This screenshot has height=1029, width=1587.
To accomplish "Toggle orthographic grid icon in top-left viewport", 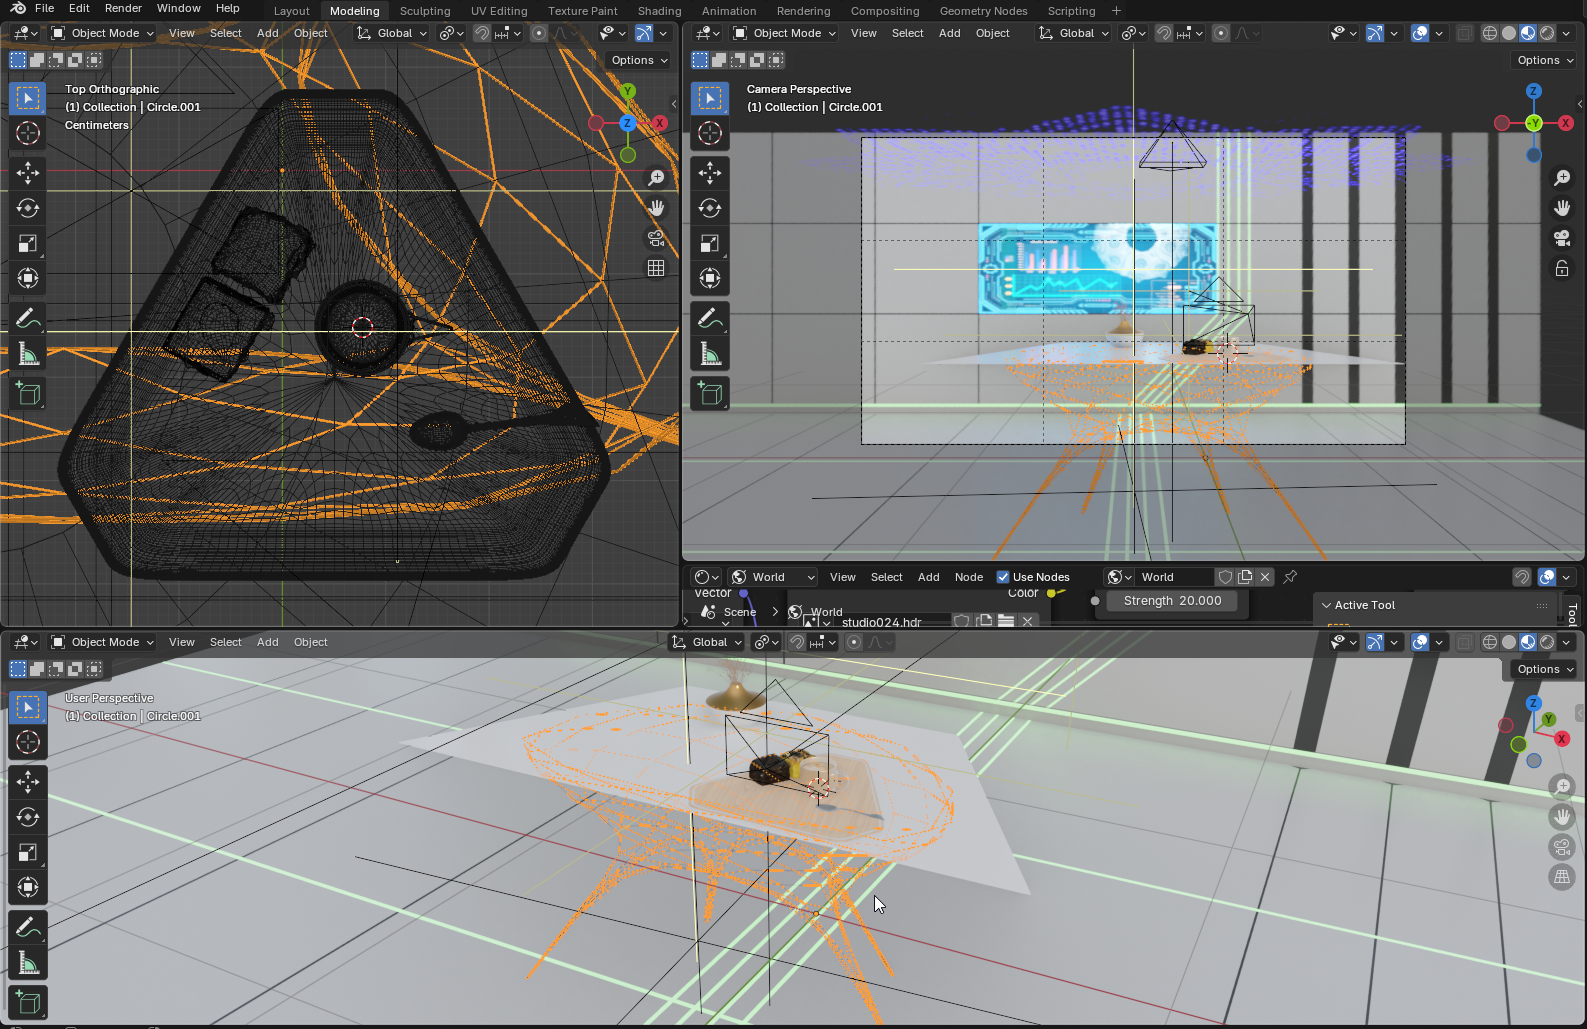I will pos(656,268).
